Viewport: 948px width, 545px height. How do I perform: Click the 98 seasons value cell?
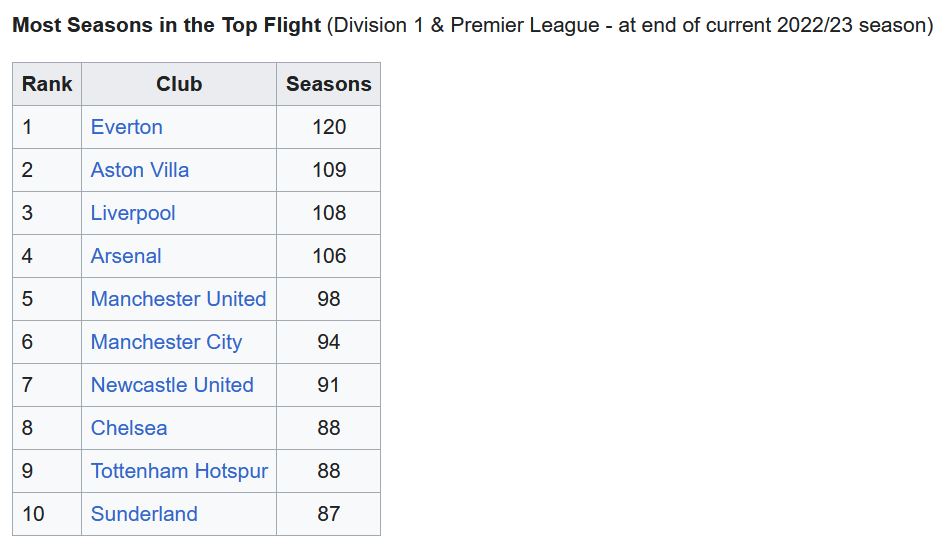pos(328,299)
